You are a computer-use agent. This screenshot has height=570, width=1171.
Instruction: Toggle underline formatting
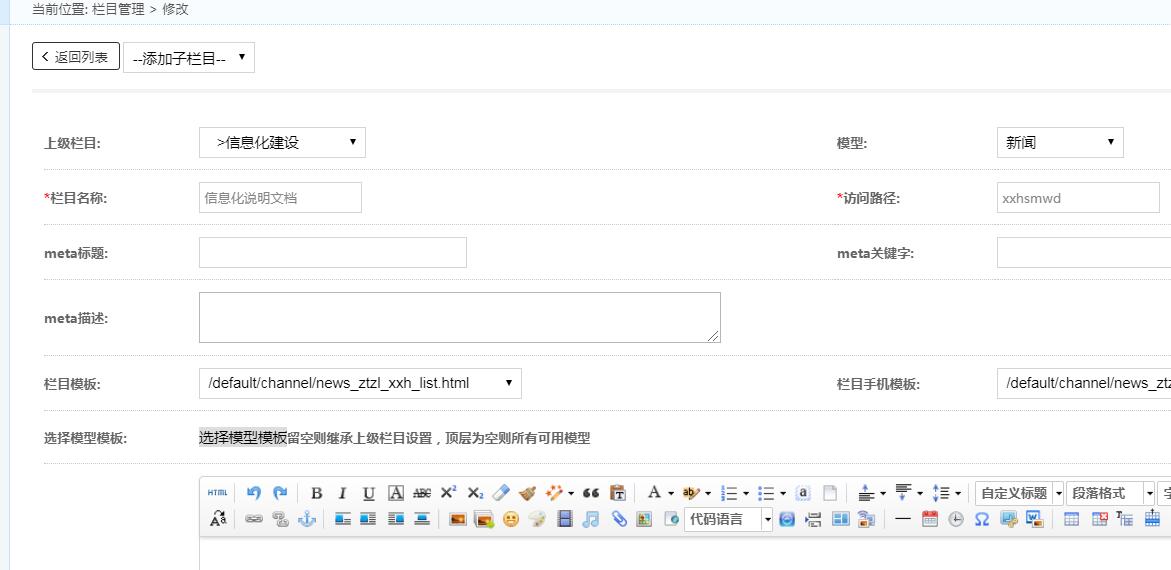pos(369,493)
